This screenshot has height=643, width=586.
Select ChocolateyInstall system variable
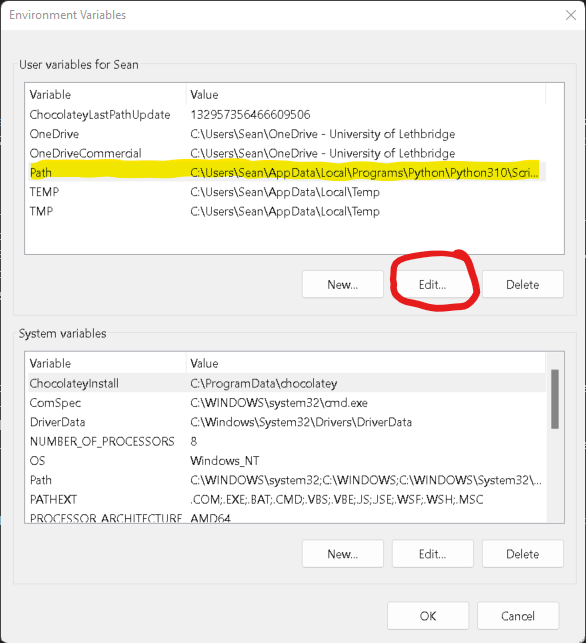[287, 383]
